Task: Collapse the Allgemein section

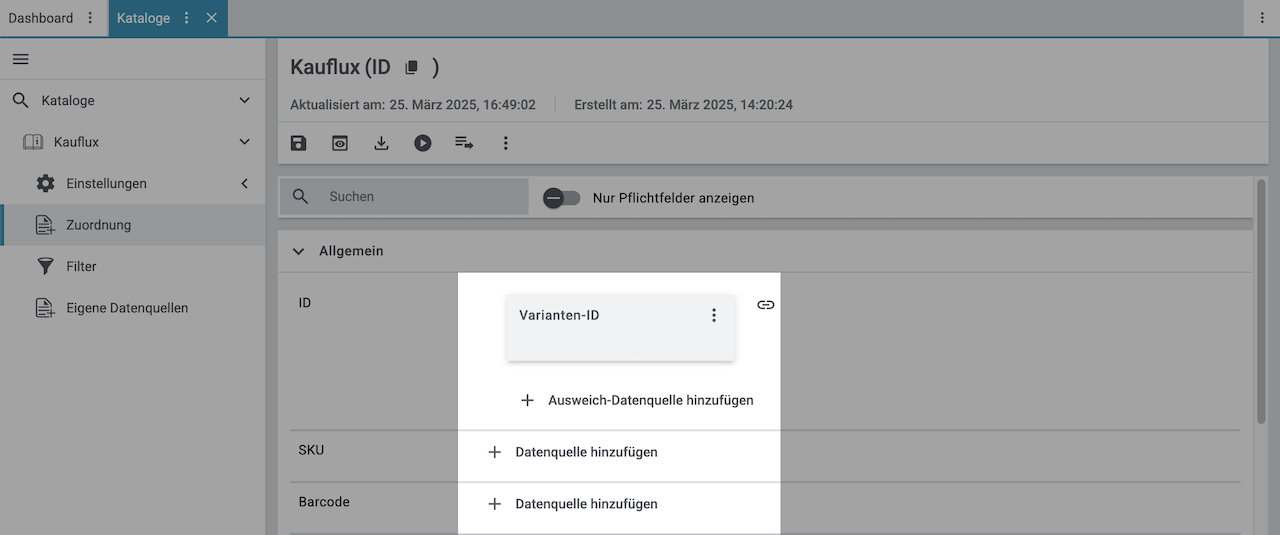Action: pyautogui.click(x=298, y=251)
